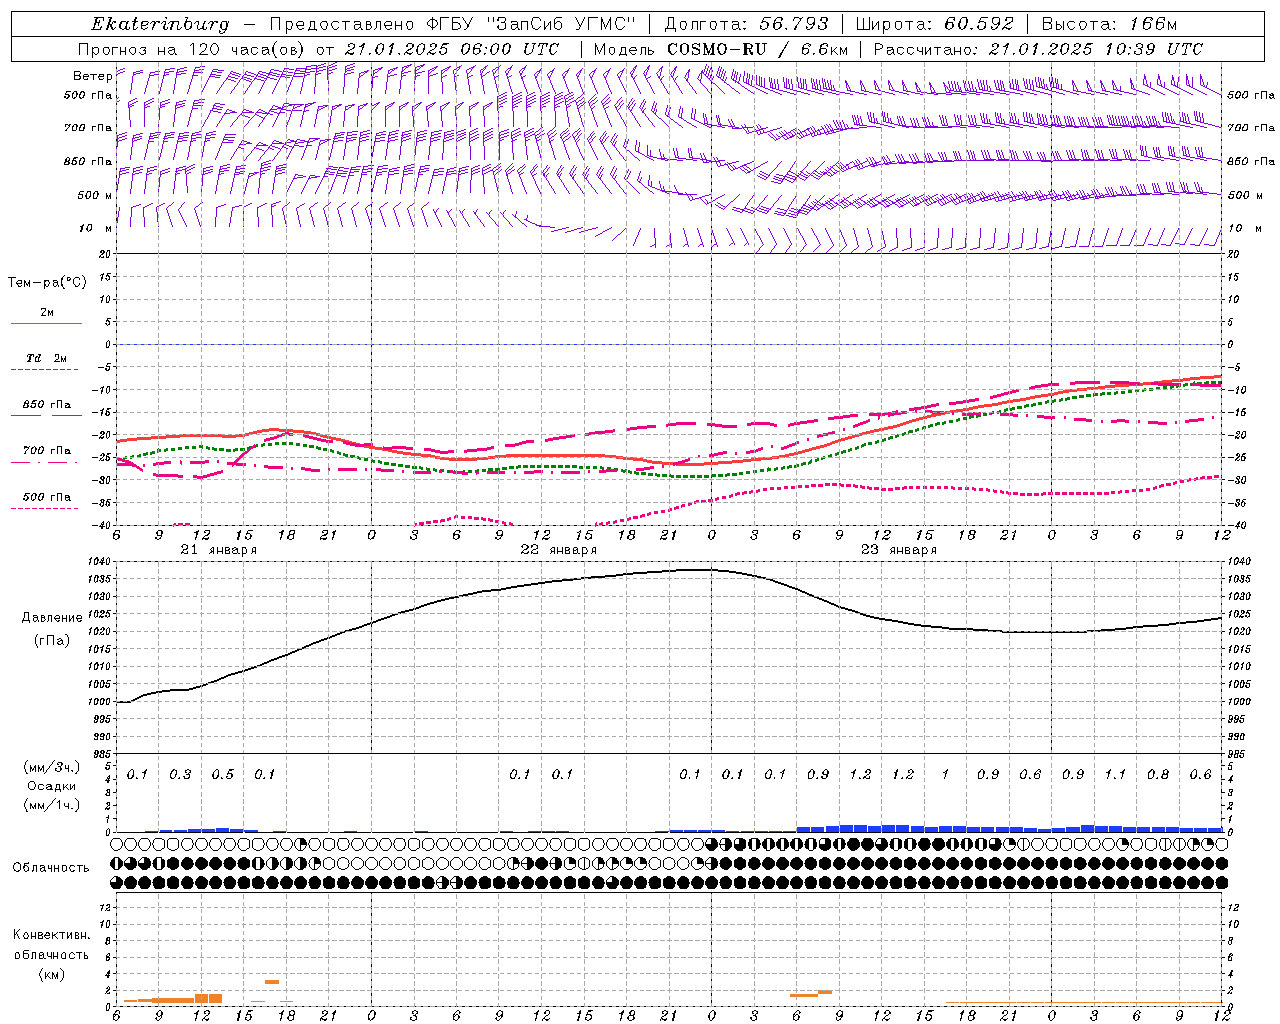Screen dimensions: 1280x1024
Task: Click the Рассчитано: 21.01.2025 10:39 UTC timestamp
Action: (1038, 49)
